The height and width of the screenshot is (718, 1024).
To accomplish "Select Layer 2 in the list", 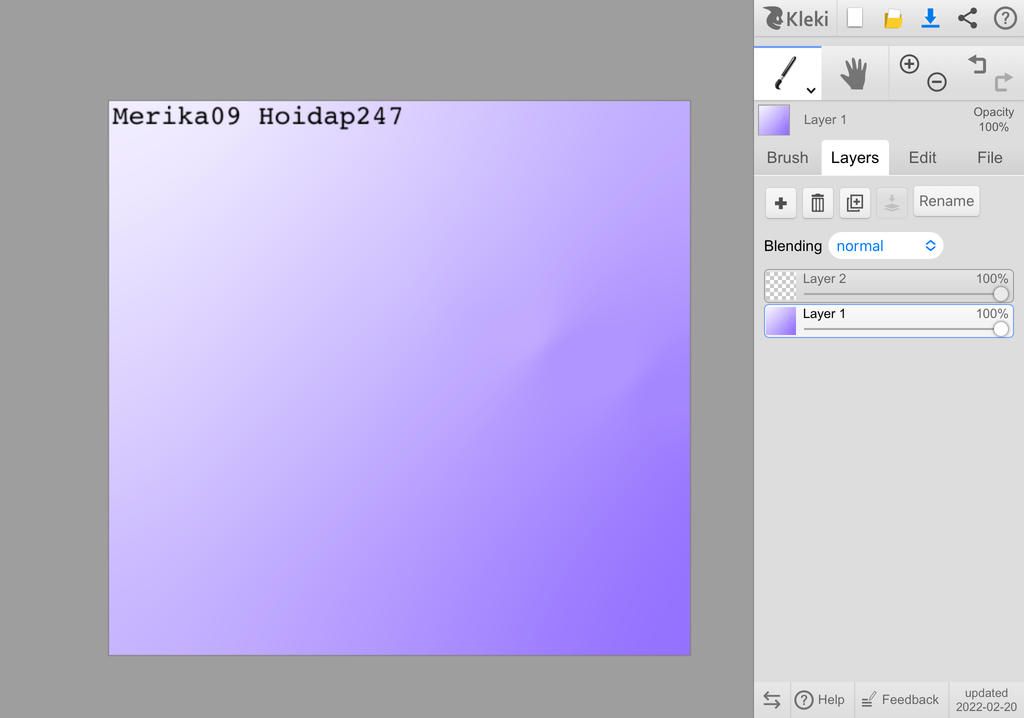I will [x=889, y=286].
